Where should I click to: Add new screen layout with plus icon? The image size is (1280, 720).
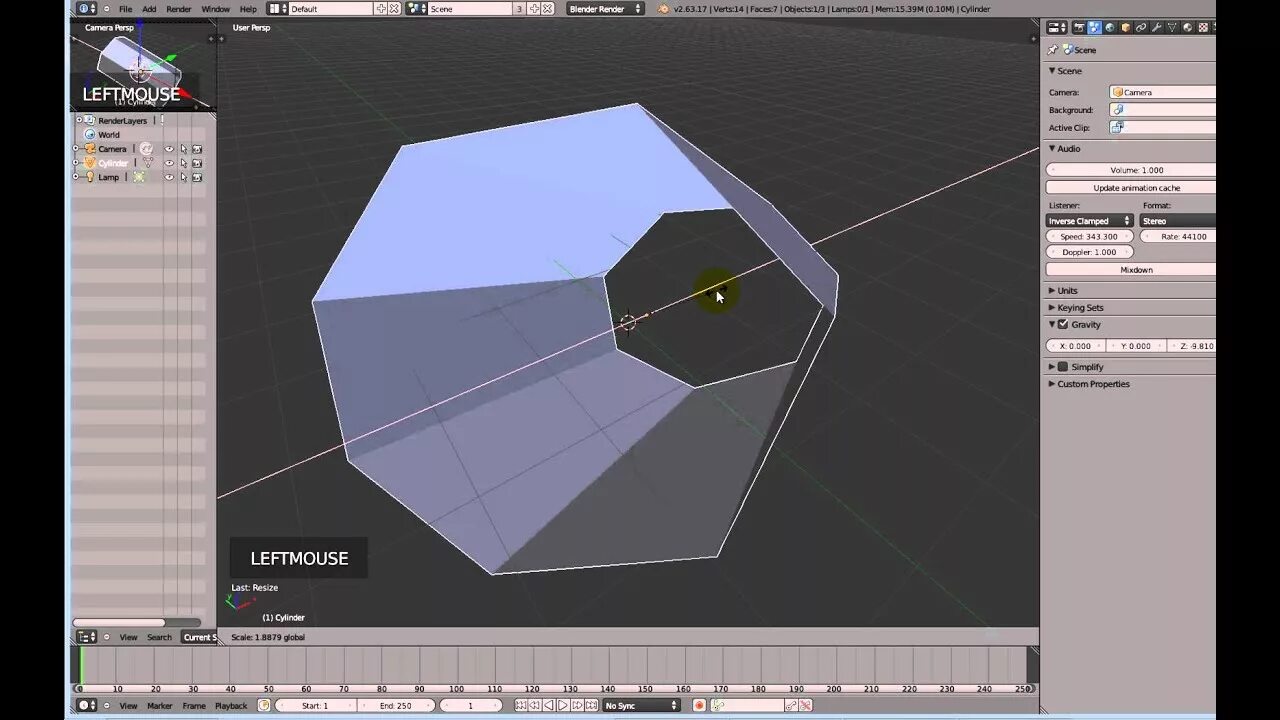(x=381, y=8)
